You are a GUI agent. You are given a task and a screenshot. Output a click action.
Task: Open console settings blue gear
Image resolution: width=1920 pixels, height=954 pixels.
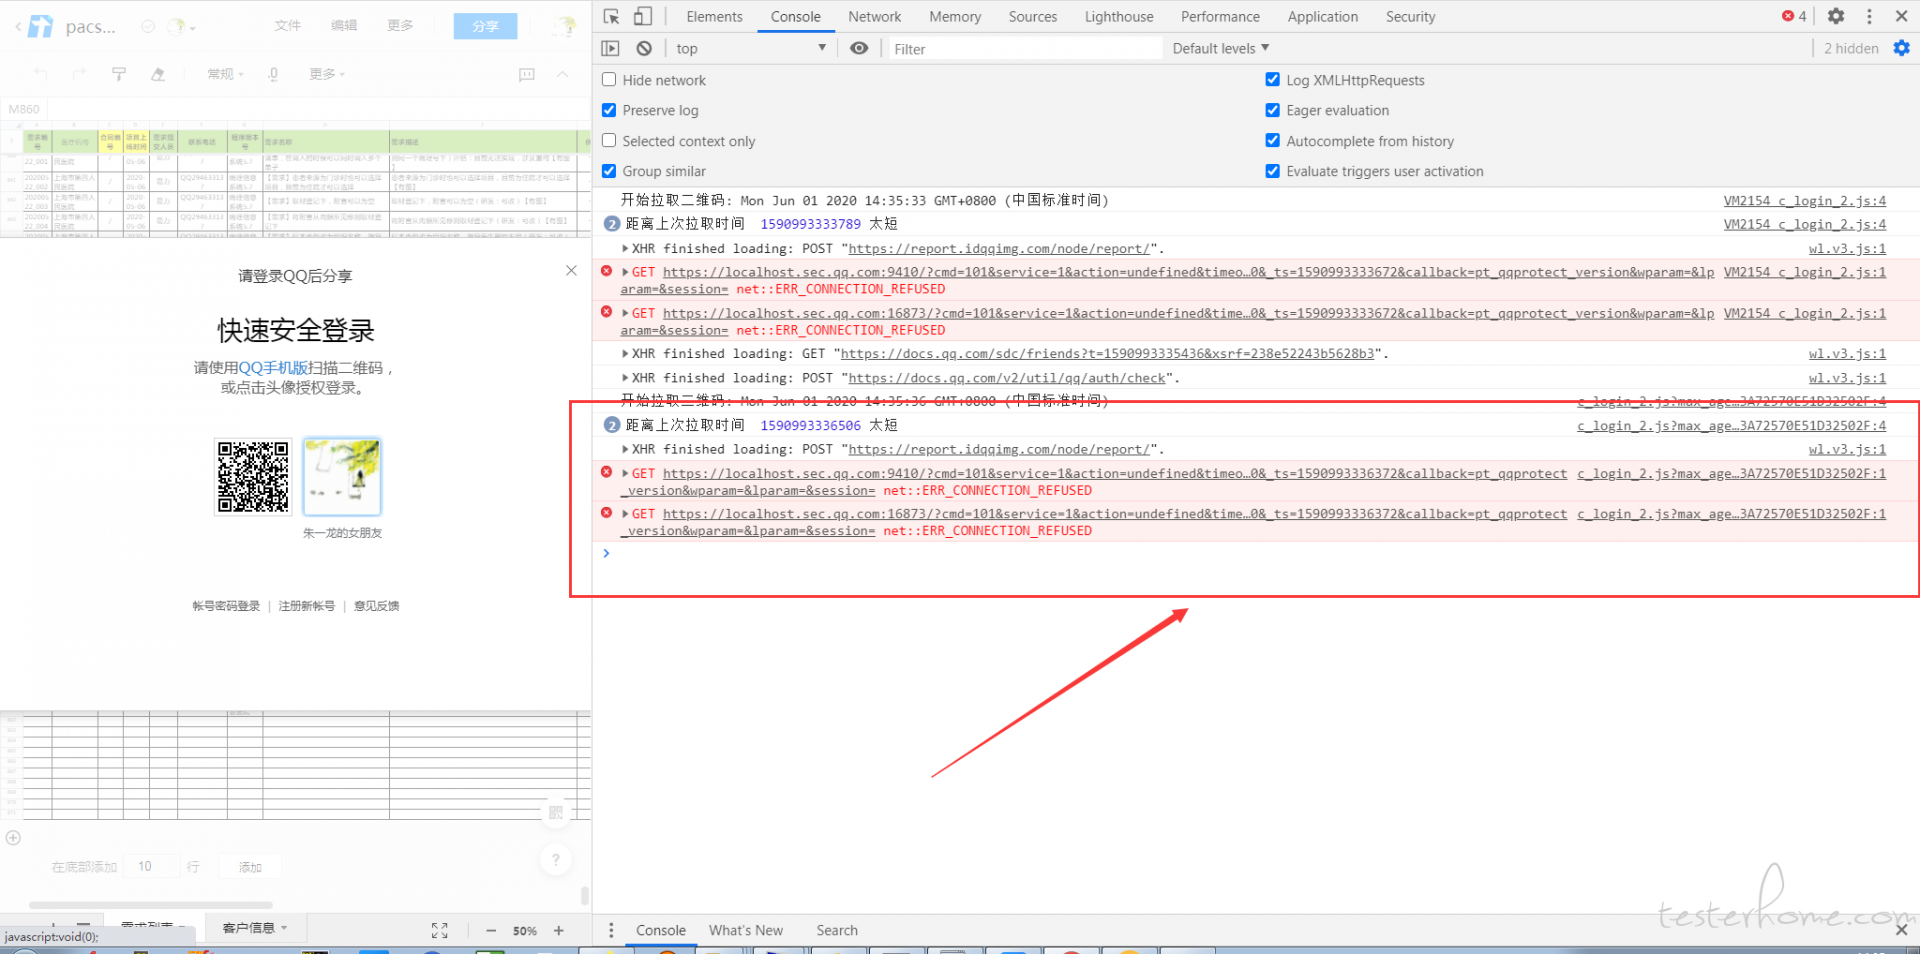pyautogui.click(x=1901, y=48)
